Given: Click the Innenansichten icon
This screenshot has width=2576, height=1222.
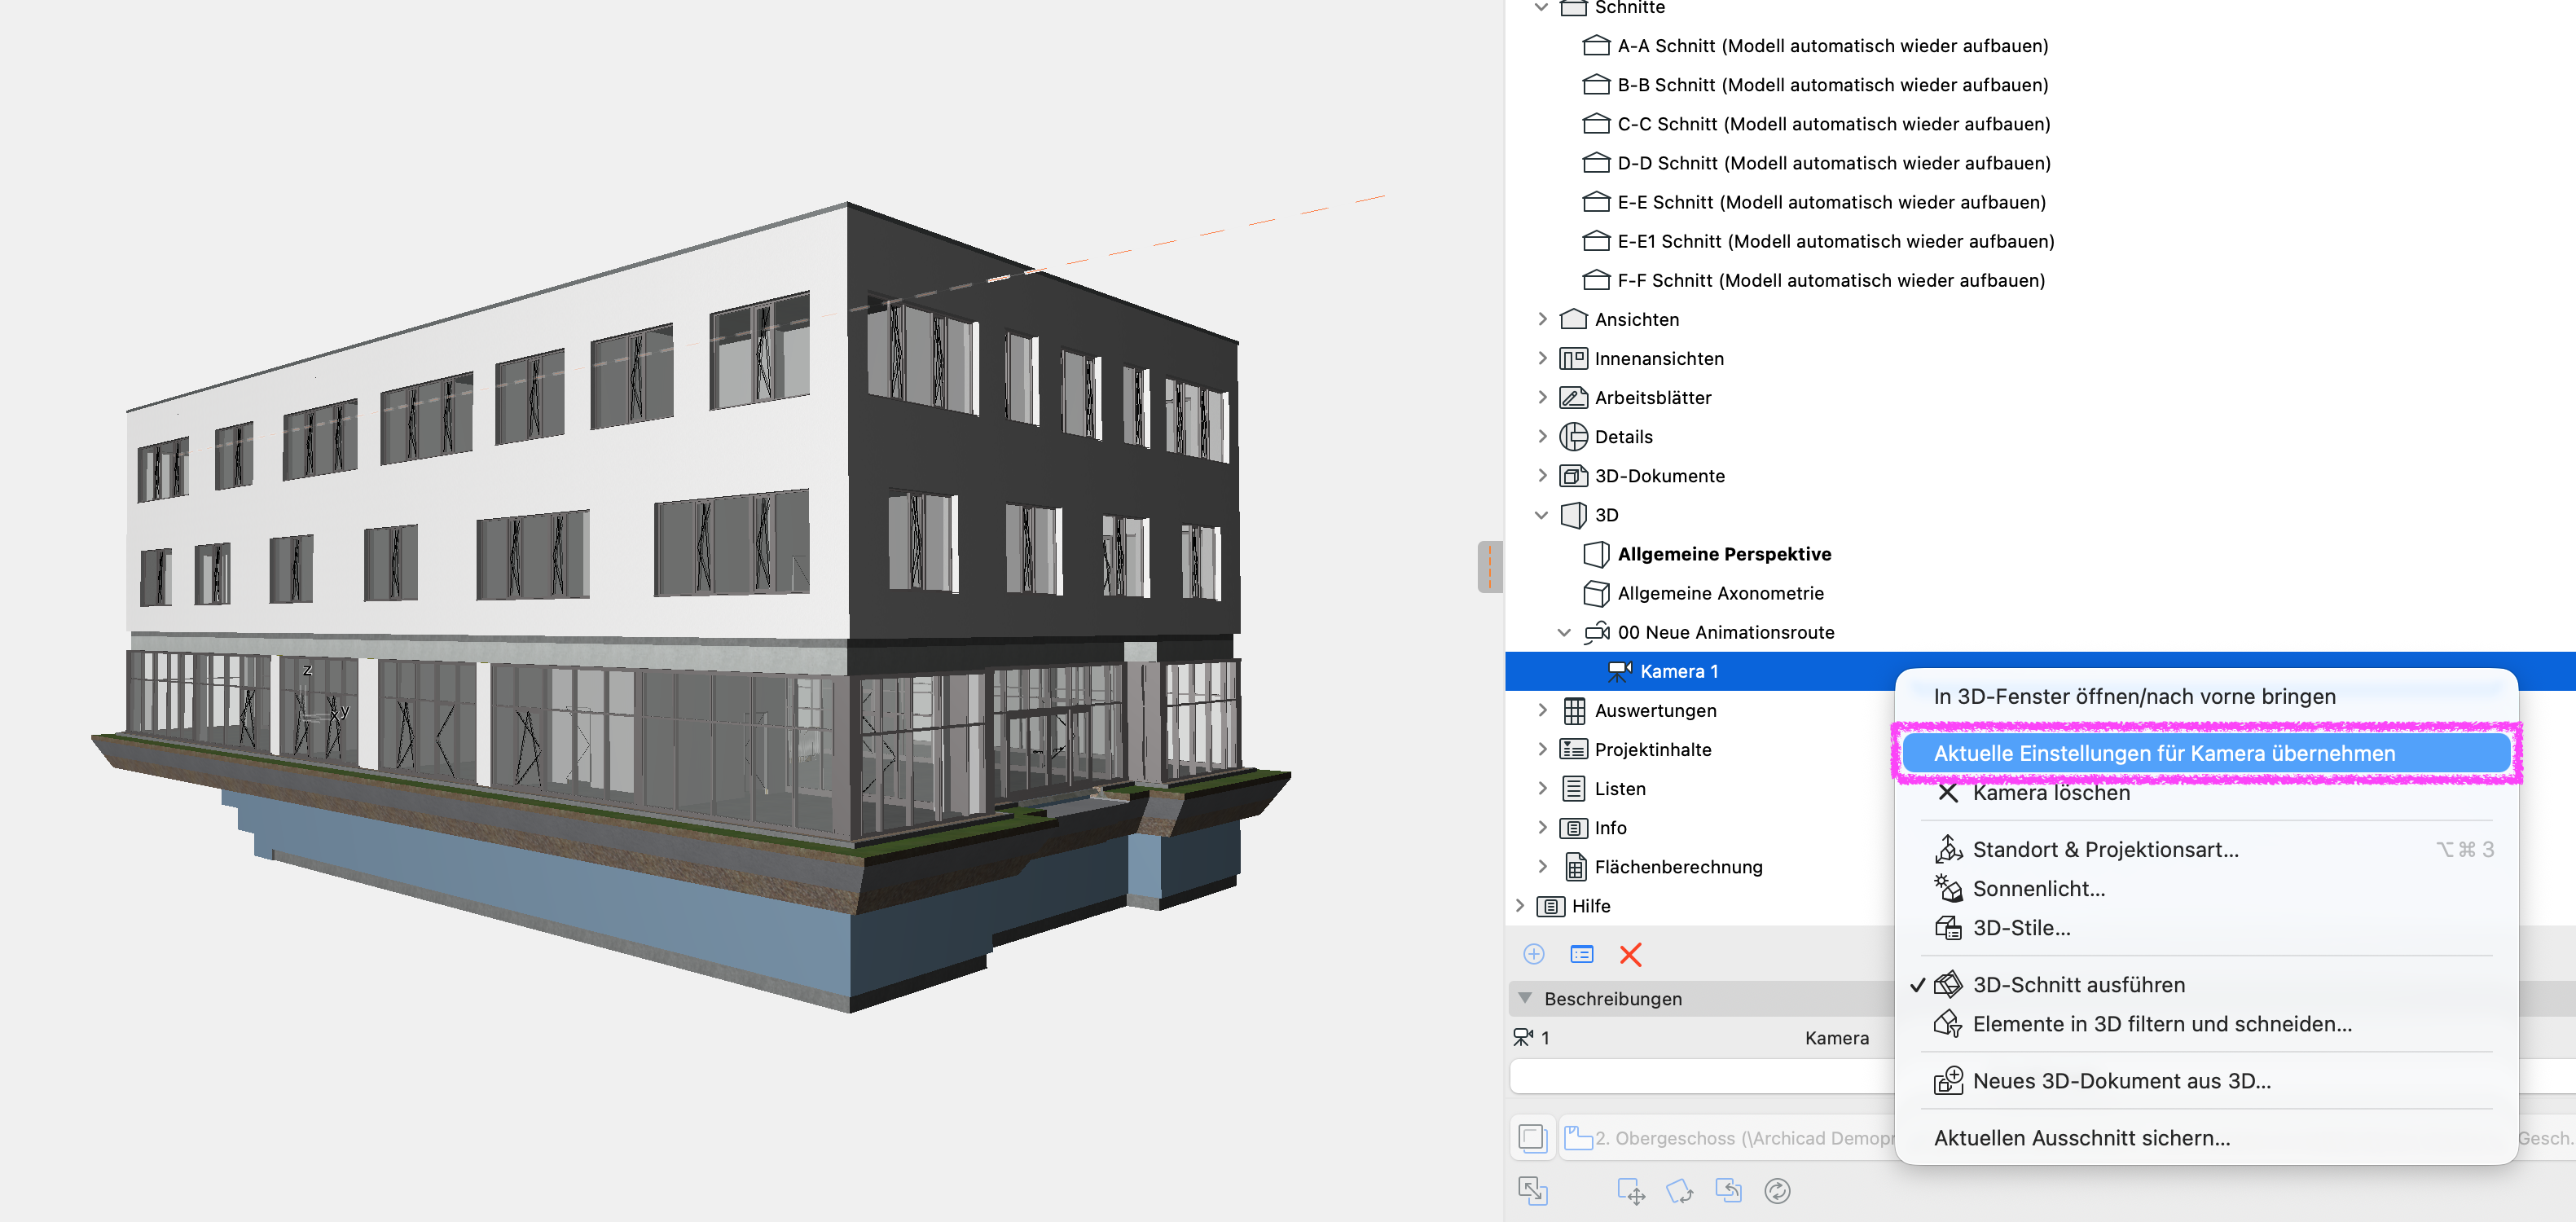Looking at the screenshot, I should coord(1573,358).
